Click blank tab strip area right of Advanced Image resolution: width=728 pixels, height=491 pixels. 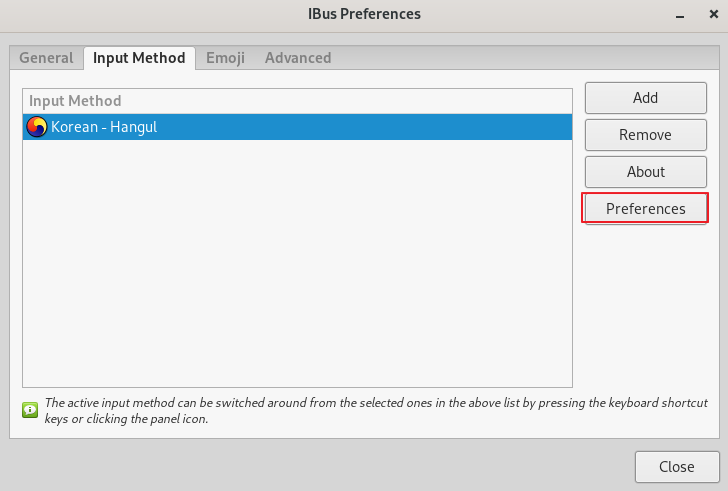pos(520,58)
